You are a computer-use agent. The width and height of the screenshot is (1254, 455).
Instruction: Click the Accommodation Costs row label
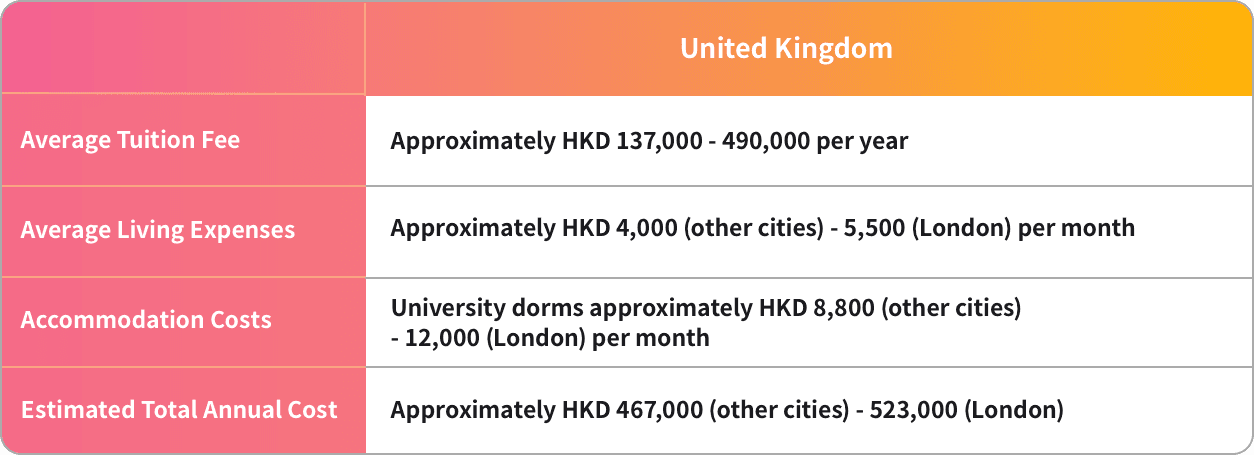point(146,320)
